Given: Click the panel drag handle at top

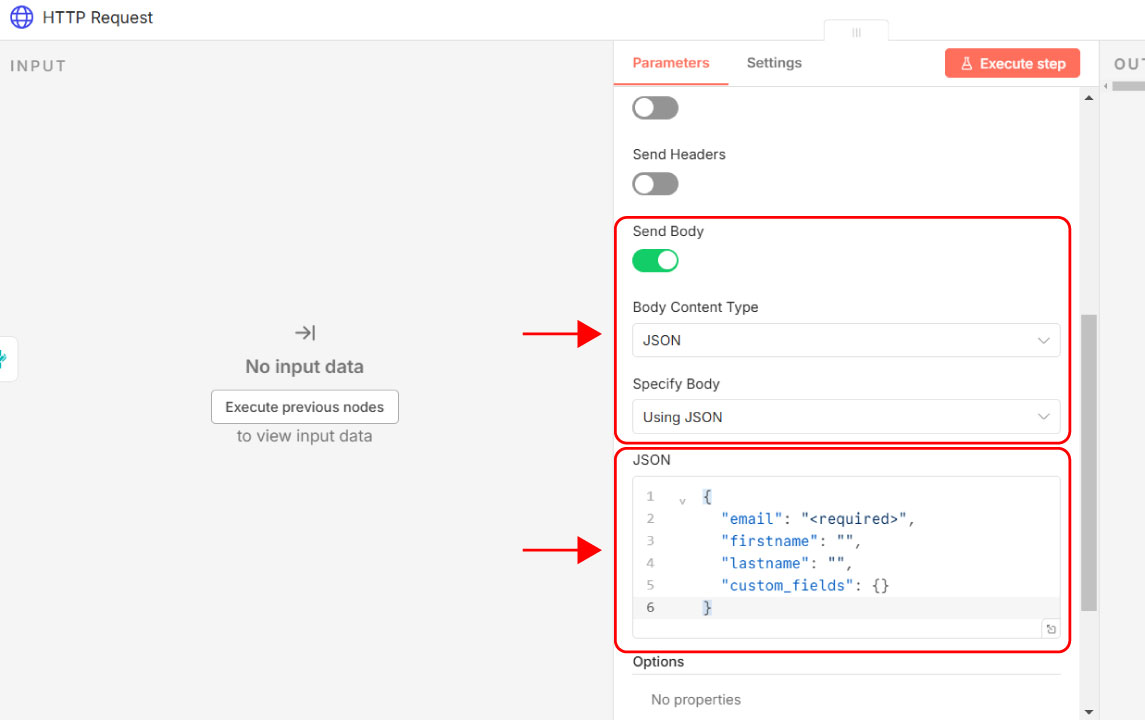Looking at the screenshot, I should pos(856,32).
